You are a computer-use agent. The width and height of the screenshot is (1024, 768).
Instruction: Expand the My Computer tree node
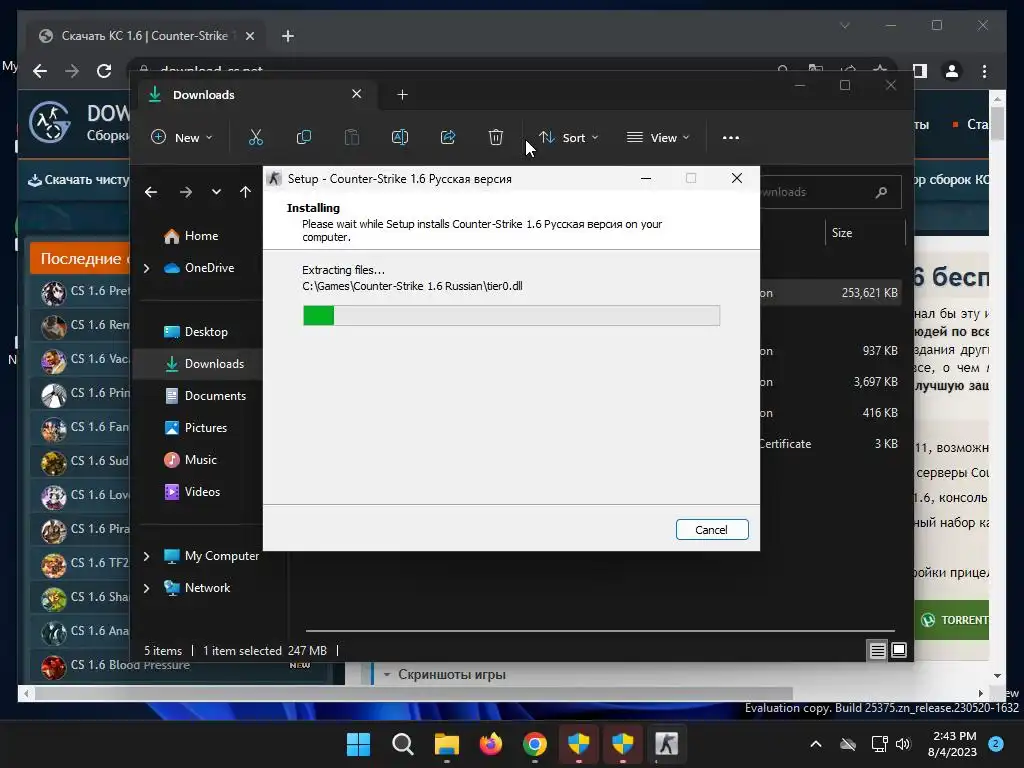pos(146,556)
